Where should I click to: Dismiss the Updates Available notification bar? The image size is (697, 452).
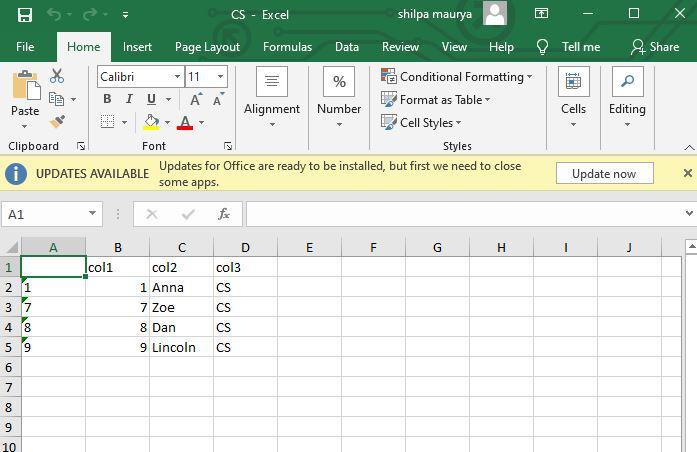point(687,173)
